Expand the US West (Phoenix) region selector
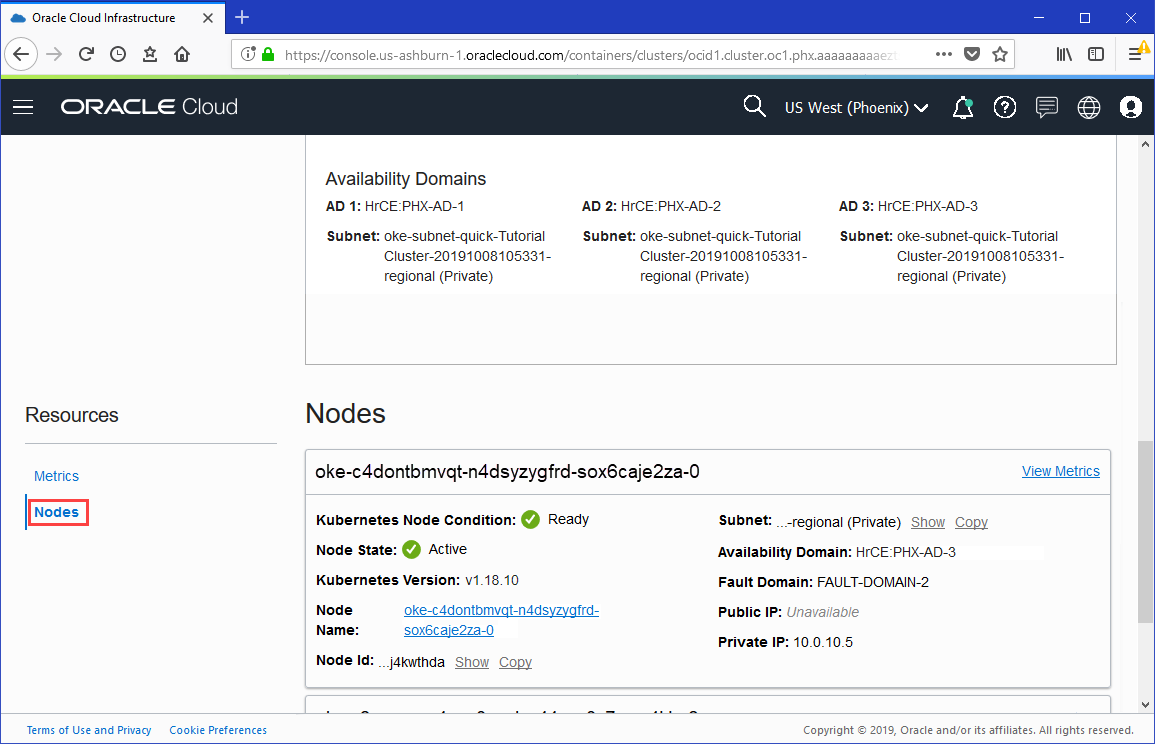Viewport: 1155px width, 744px height. tap(856, 108)
